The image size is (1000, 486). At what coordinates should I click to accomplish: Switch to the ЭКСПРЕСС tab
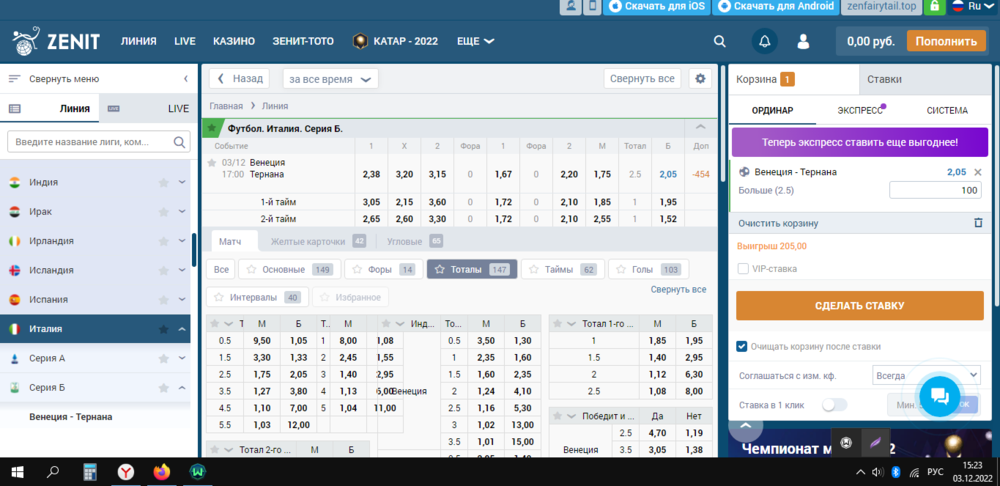(860, 110)
